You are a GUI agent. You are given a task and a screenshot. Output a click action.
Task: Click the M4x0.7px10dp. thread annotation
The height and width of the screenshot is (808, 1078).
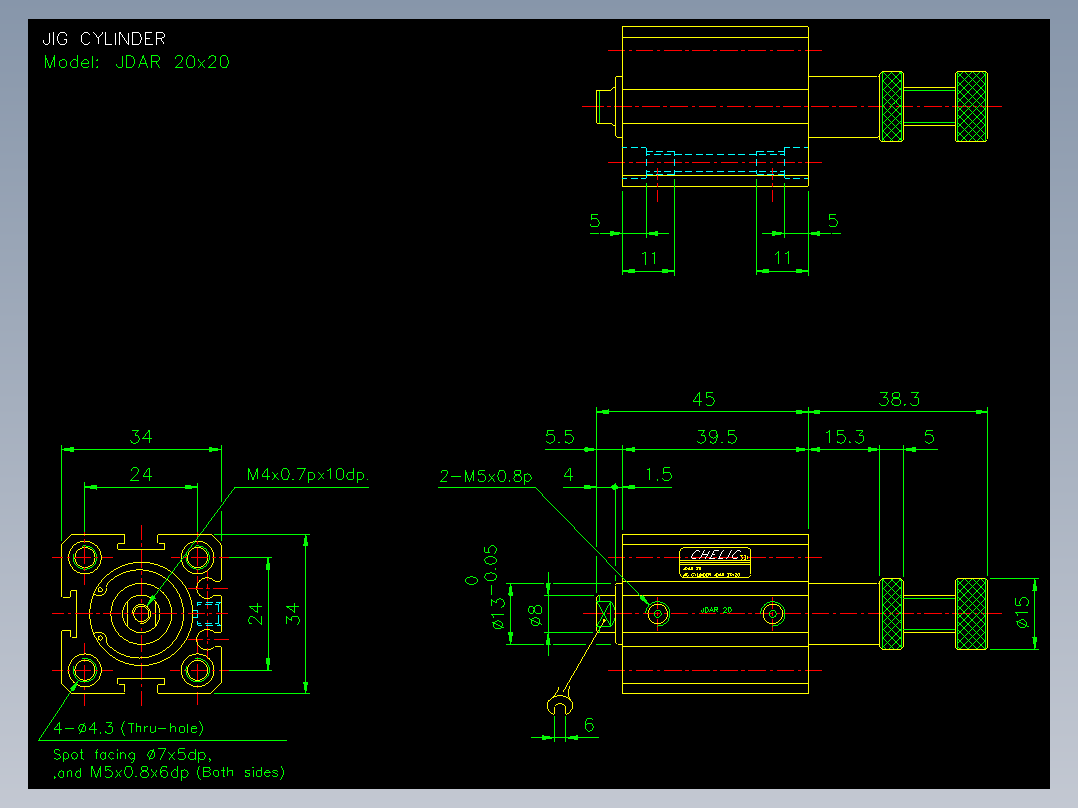(307, 474)
